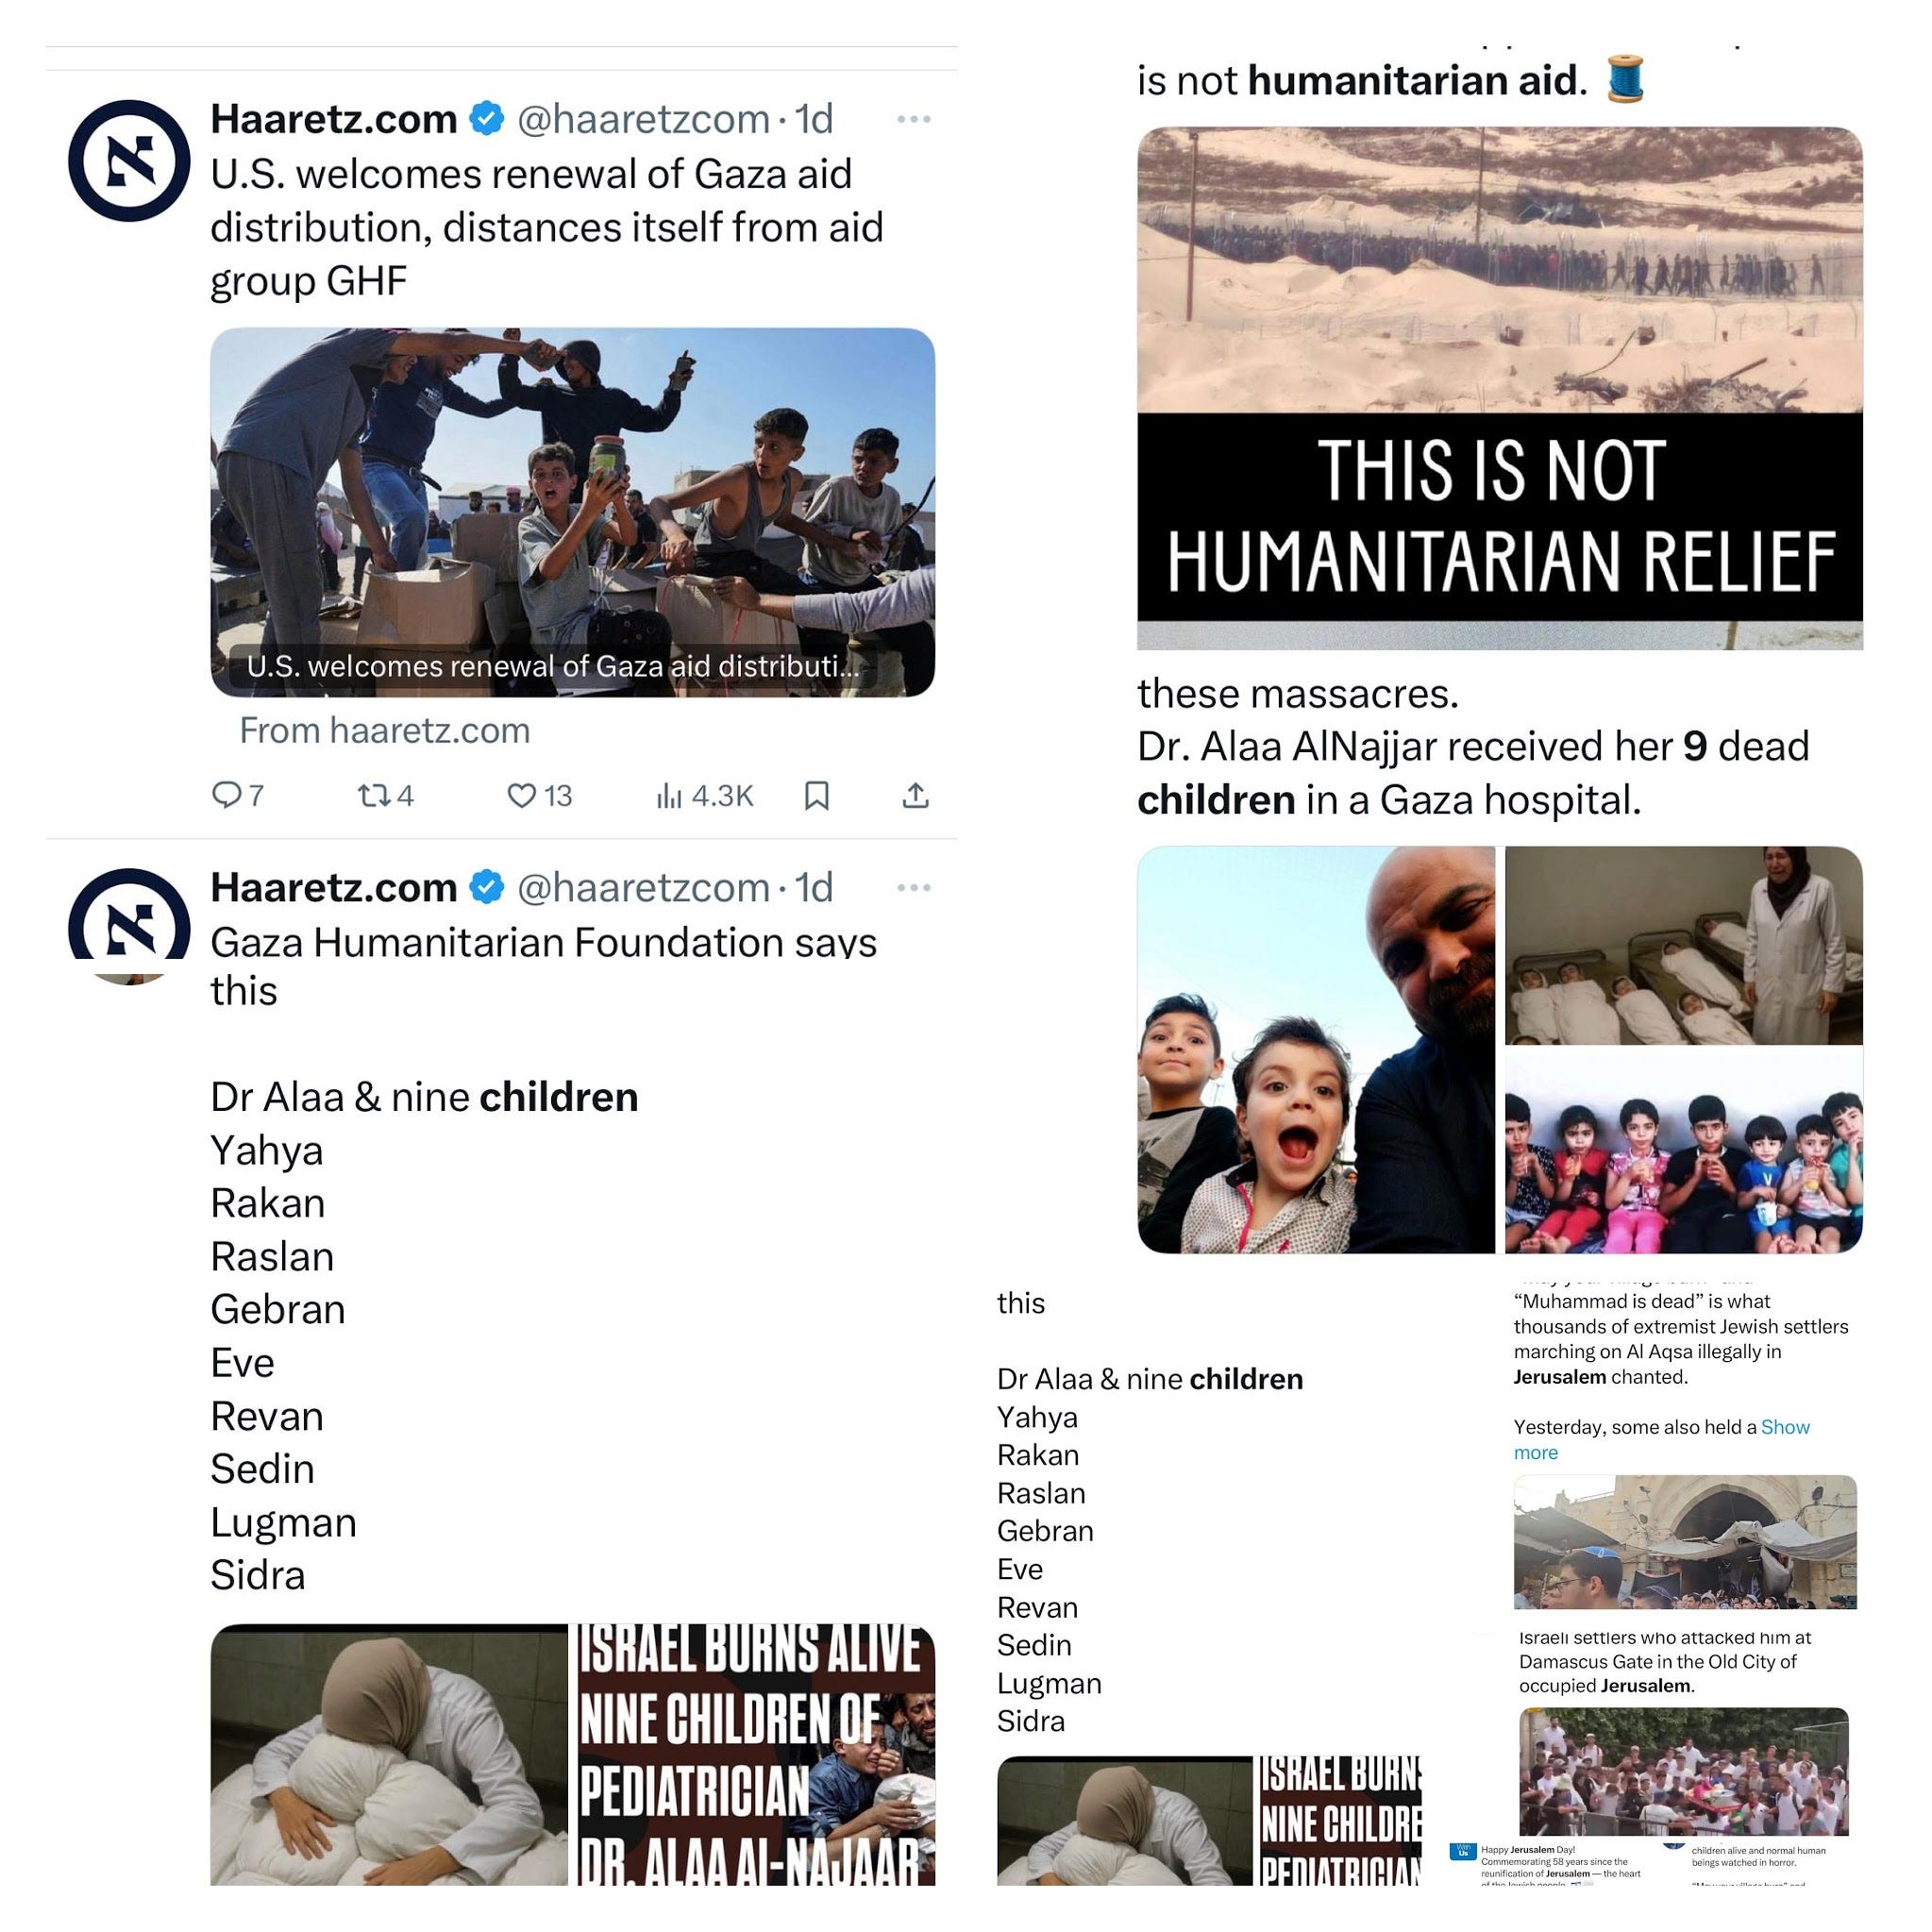Image resolution: width=1932 pixels, height=1932 pixels.
Task: Open more options on second Haaretz tweet
Action: click(x=914, y=888)
